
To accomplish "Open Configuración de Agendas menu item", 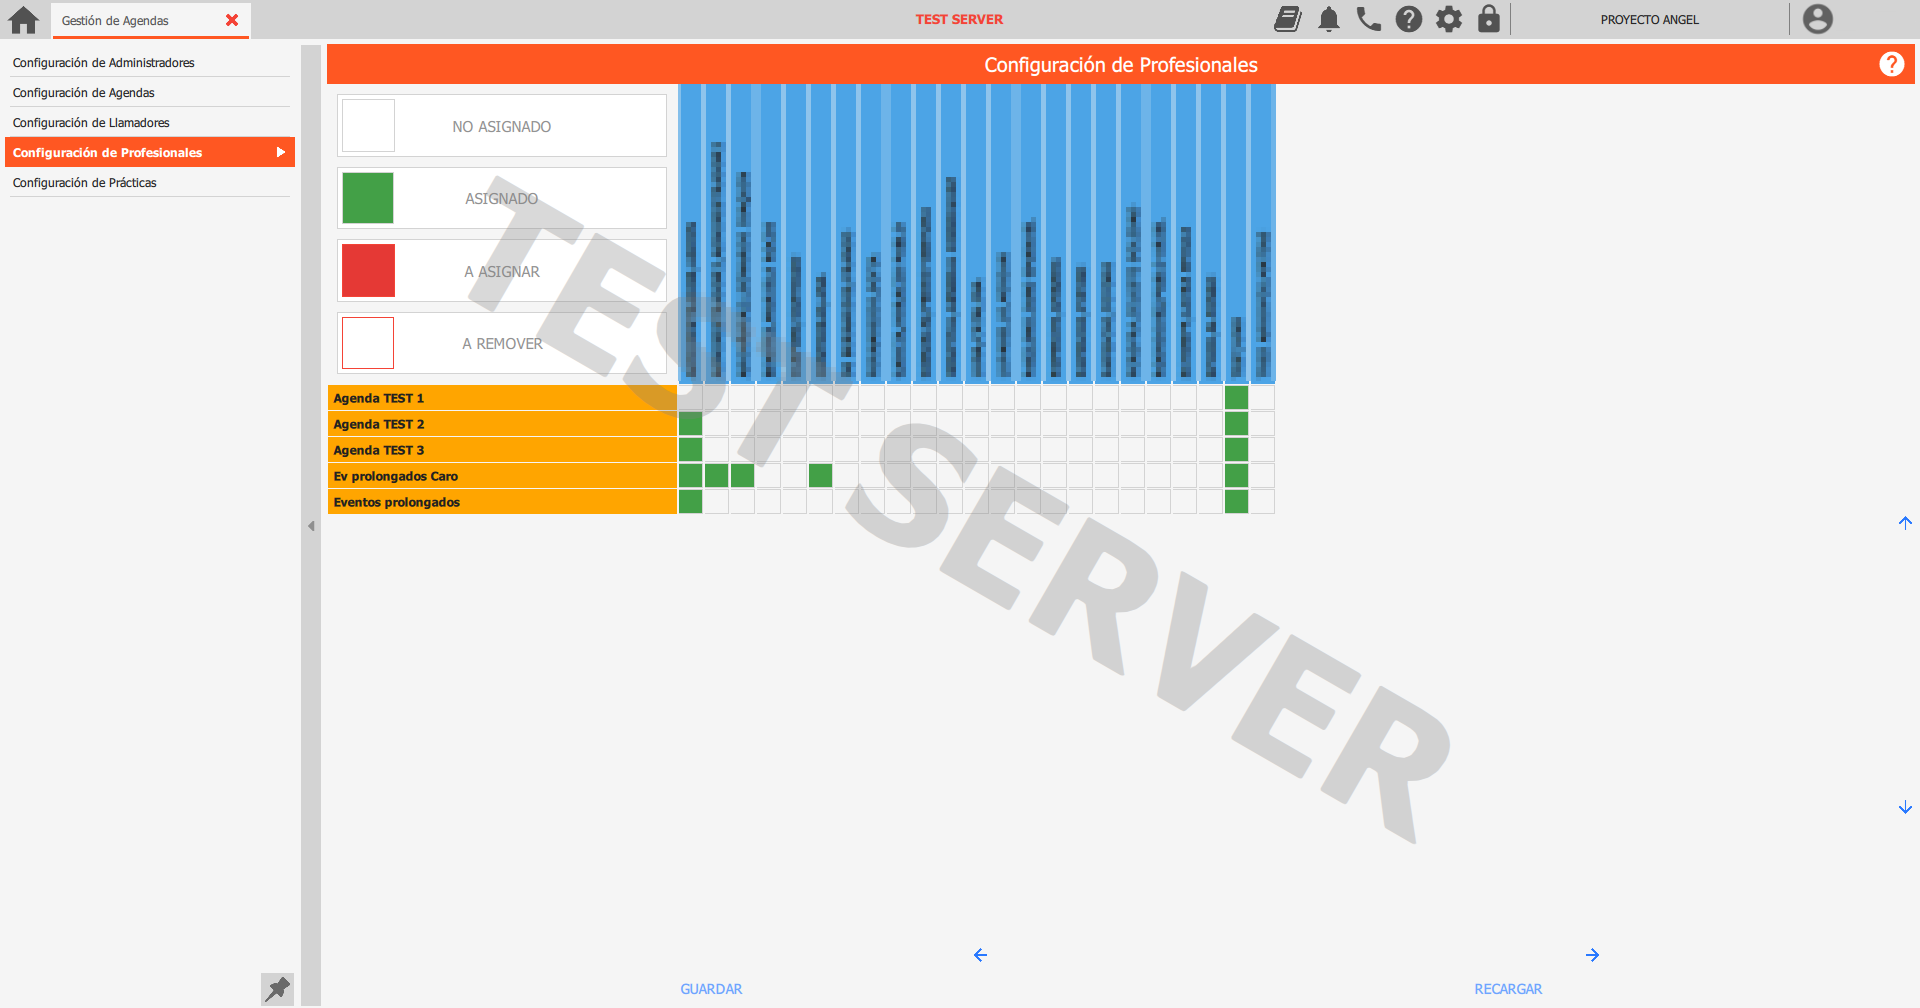I will [x=84, y=93].
